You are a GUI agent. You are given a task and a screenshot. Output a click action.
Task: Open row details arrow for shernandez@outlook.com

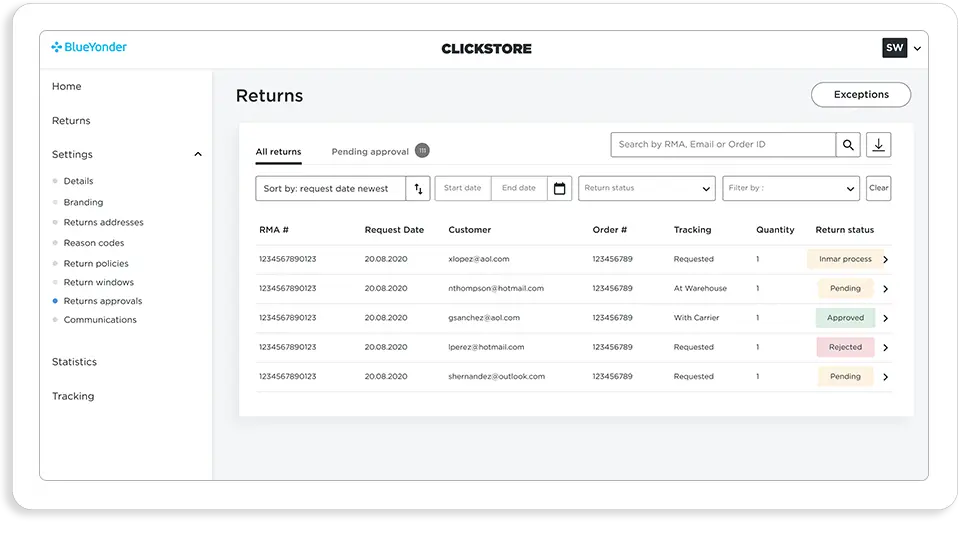[x=885, y=377]
